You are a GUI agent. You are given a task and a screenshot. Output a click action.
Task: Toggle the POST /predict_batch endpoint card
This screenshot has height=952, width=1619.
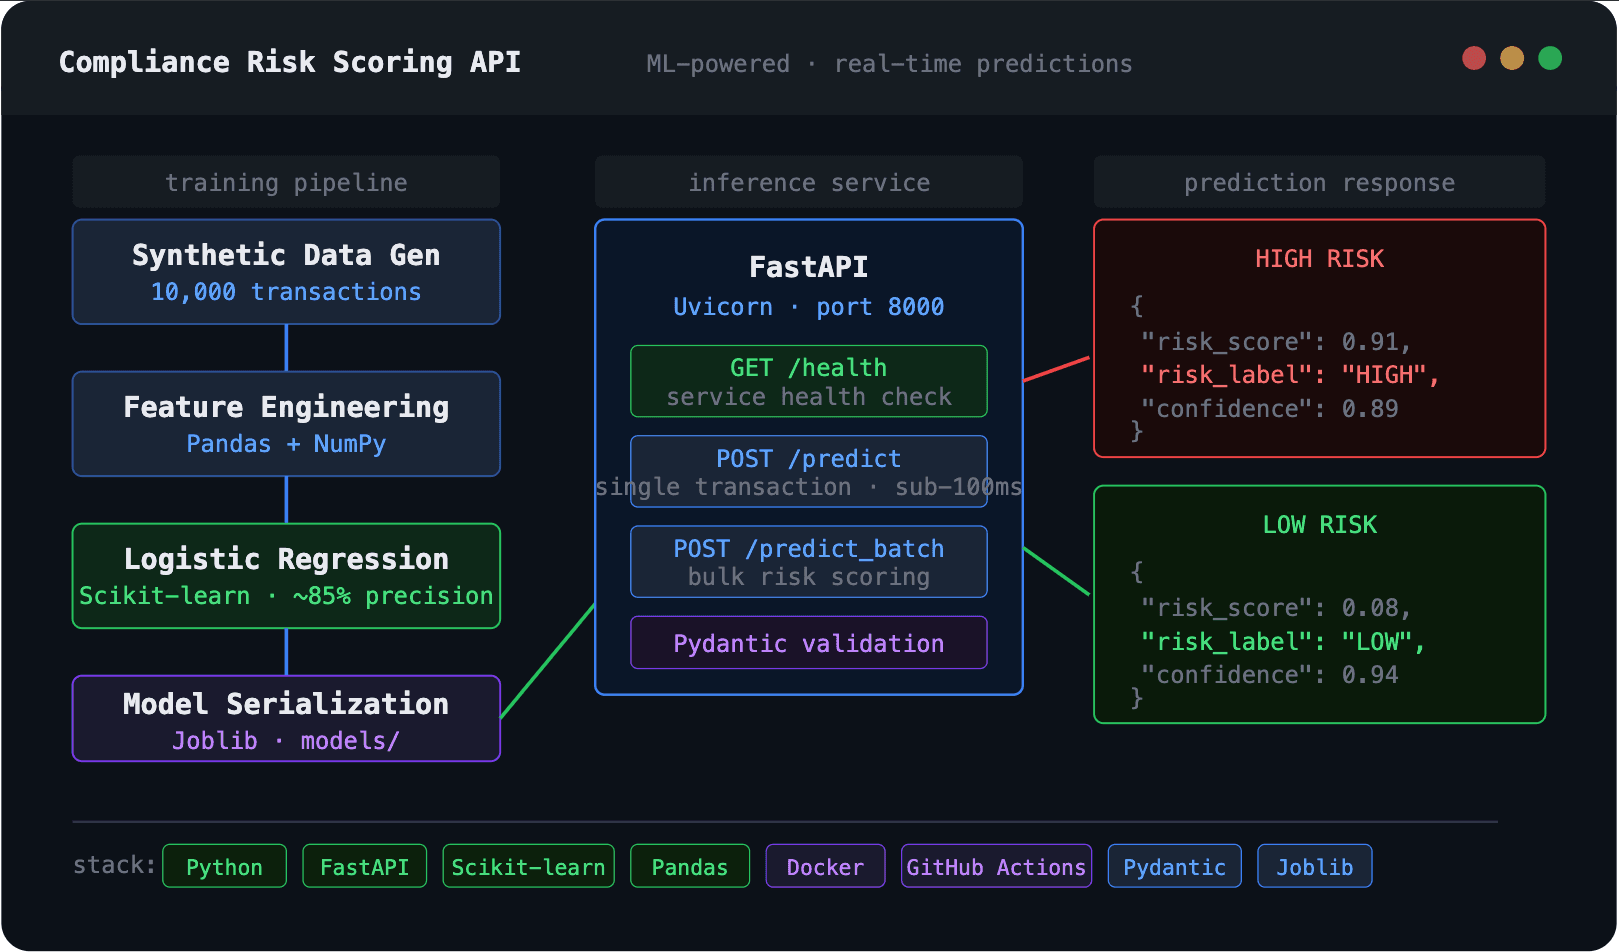808,561
